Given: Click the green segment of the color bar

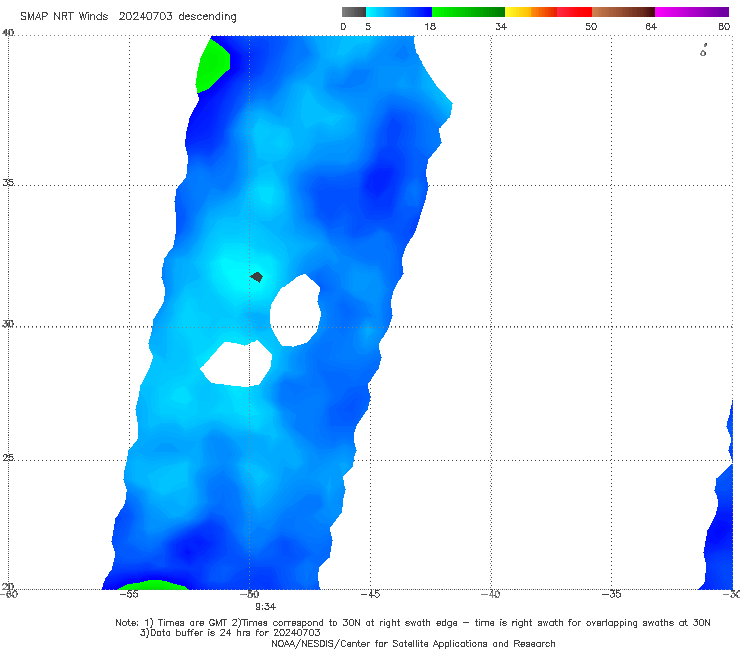Looking at the screenshot, I should pos(468,12).
